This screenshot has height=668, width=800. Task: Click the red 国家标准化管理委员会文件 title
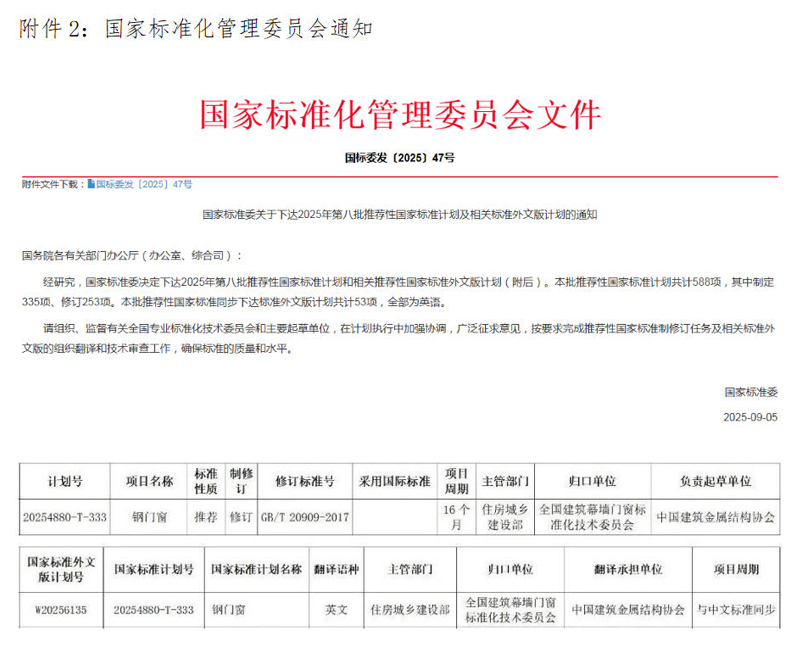(400, 114)
